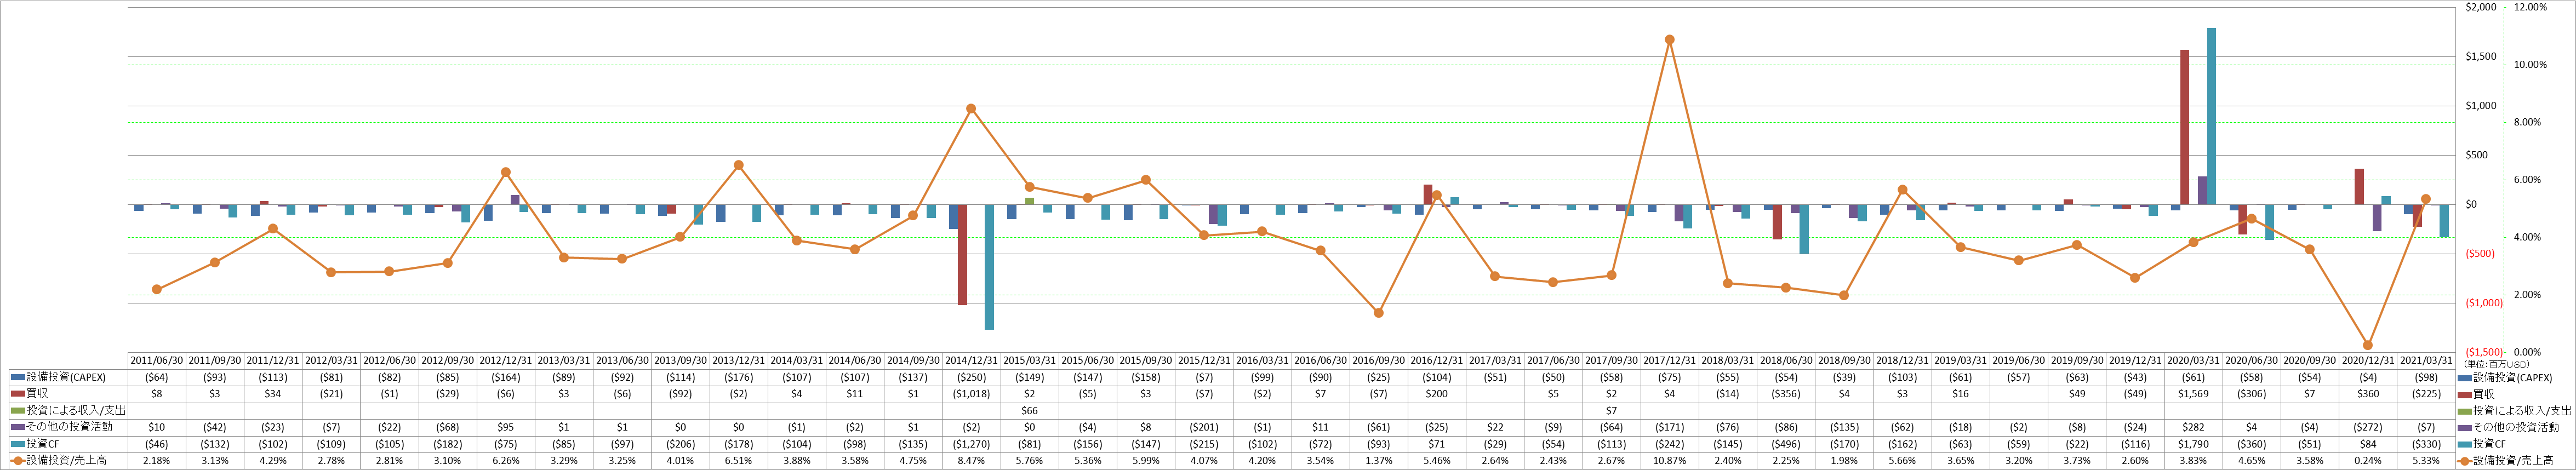Click the lowest orange line marker at 2020/12/31
This screenshot has height=470, width=2576.
pos(2367,345)
